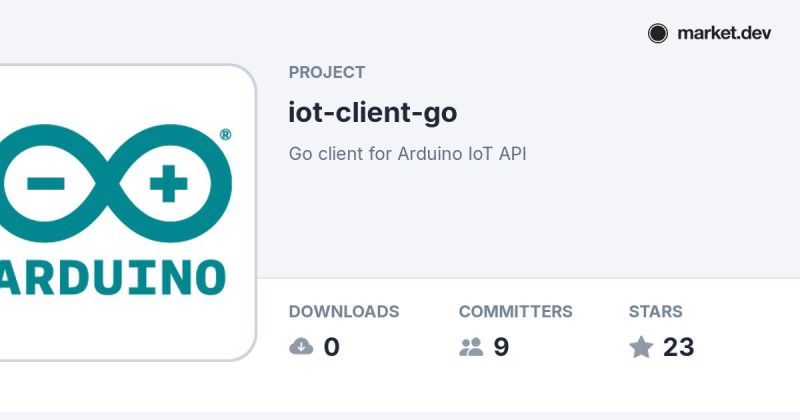This screenshot has height=420, width=800.
Task: Click the STARS label
Action: click(x=656, y=311)
